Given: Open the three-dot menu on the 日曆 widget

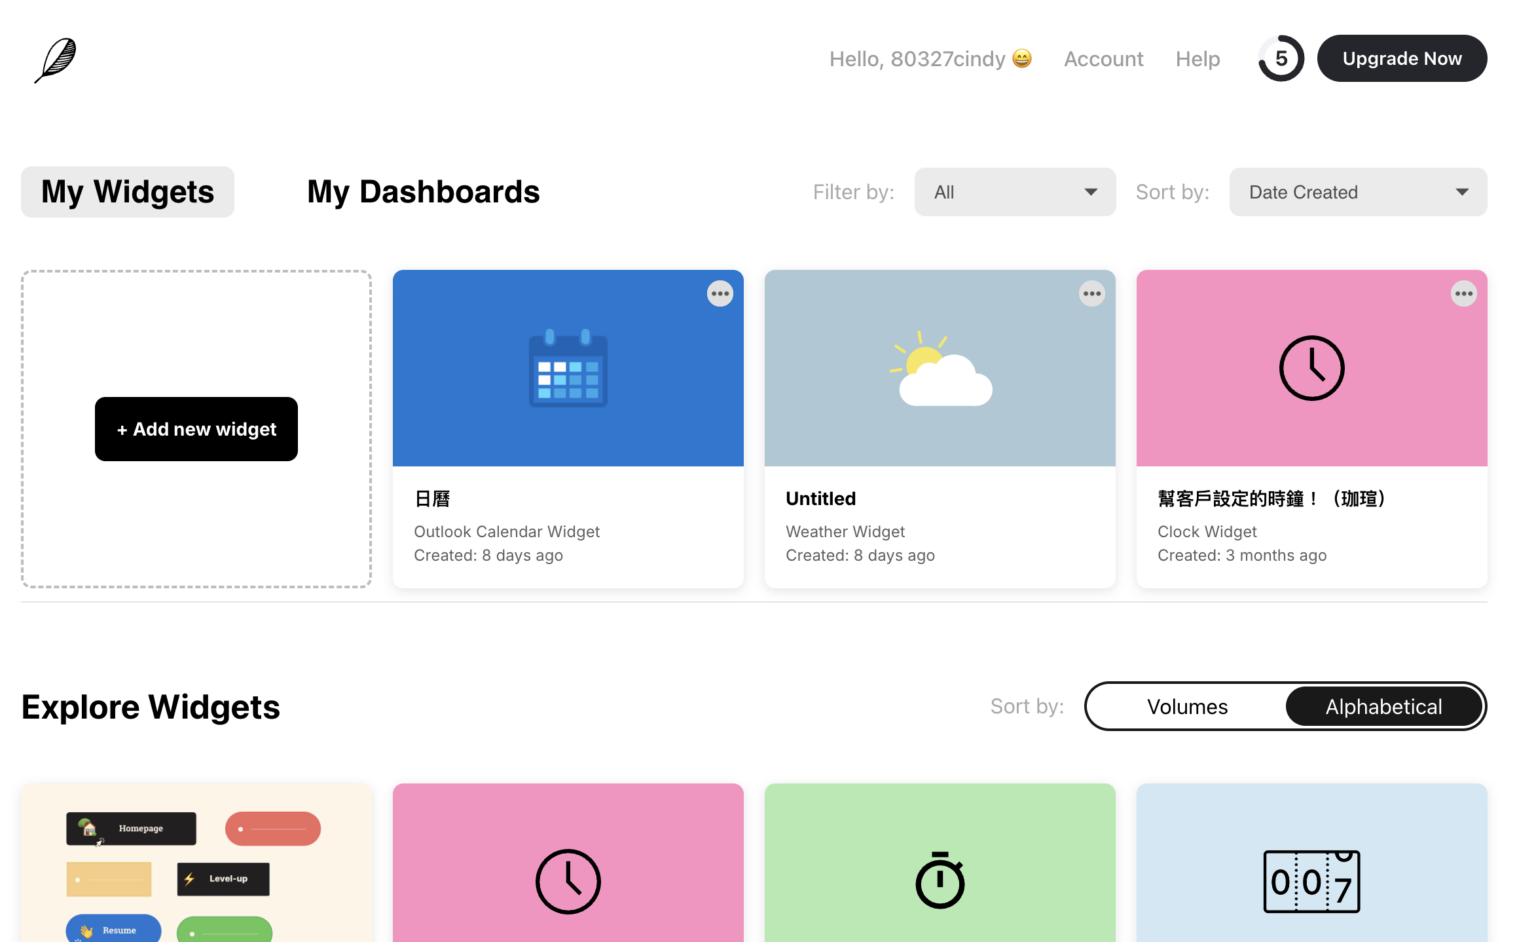Looking at the screenshot, I should coord(720,293).
